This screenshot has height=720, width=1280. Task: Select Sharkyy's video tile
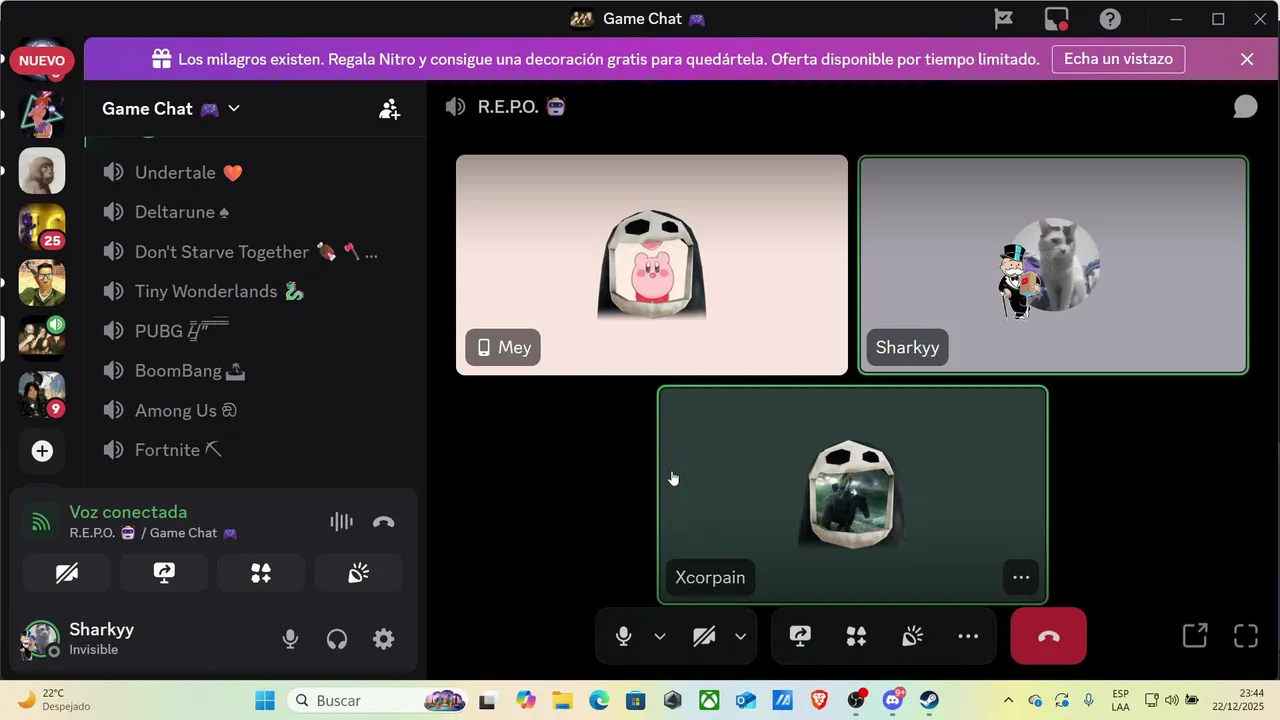tap(1053, 265)
